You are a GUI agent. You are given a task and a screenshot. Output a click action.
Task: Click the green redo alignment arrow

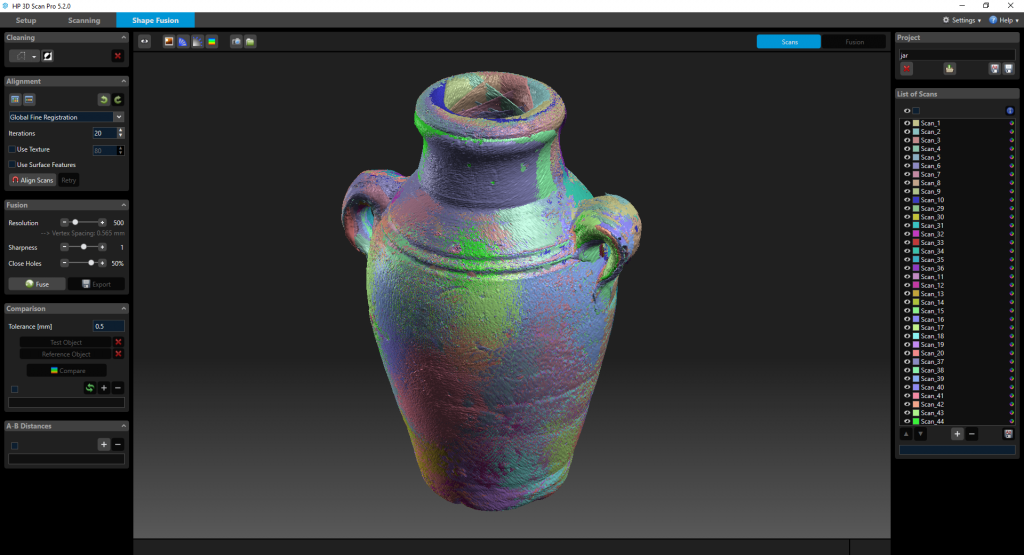click(117, 99)
